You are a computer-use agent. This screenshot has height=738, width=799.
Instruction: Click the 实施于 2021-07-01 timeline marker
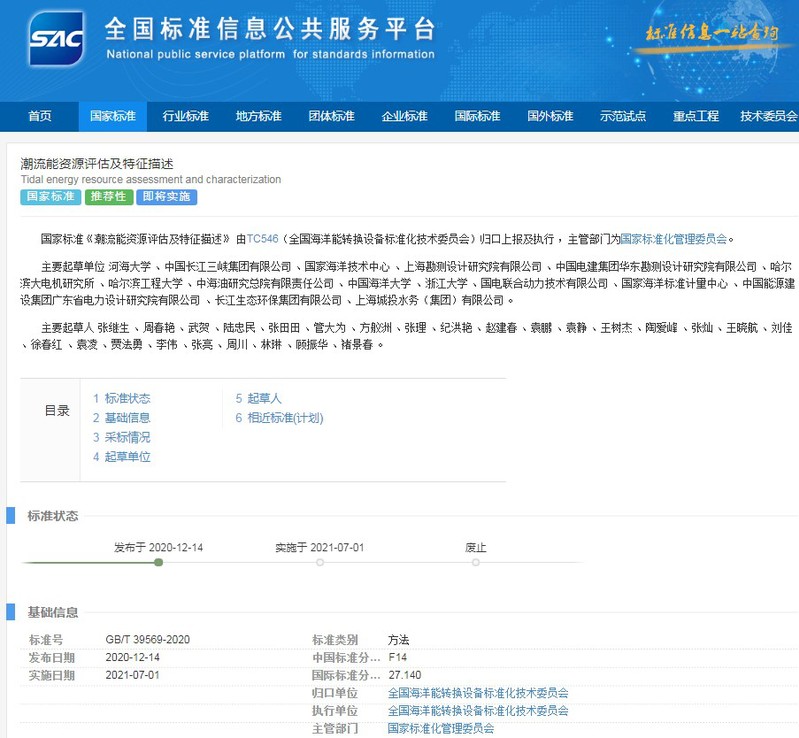click(319, 562)
